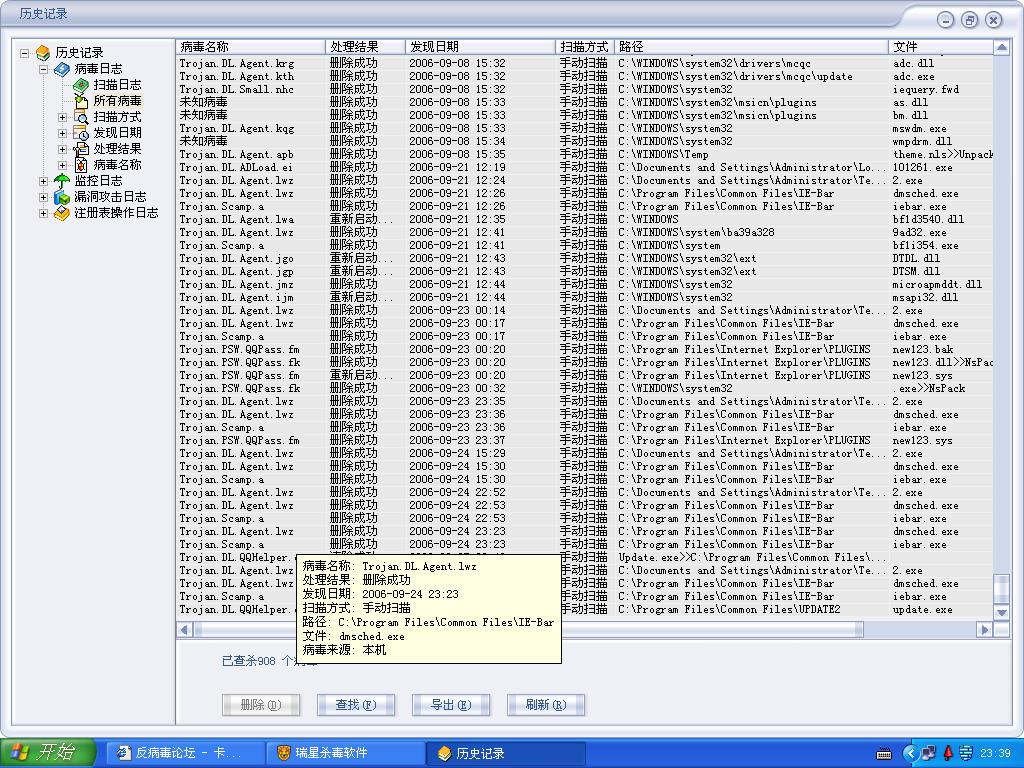Select row with file msapi32.dll
Screen dimensions: 1024x768
(x=584, y=297)
